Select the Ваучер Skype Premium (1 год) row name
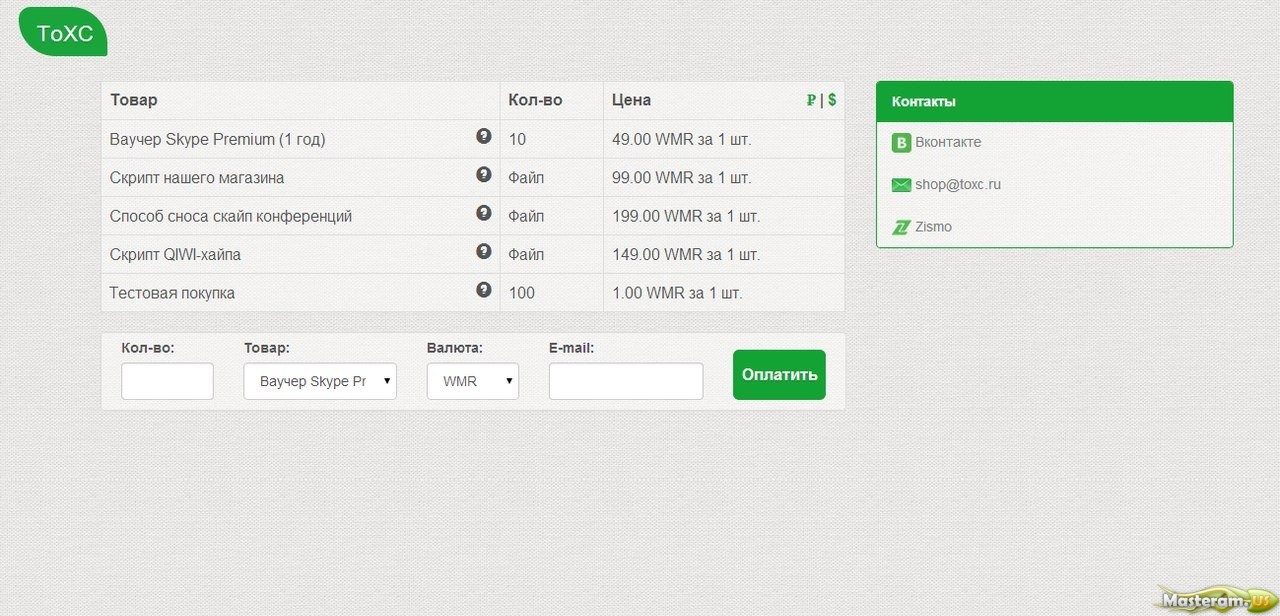 [217, 139]
